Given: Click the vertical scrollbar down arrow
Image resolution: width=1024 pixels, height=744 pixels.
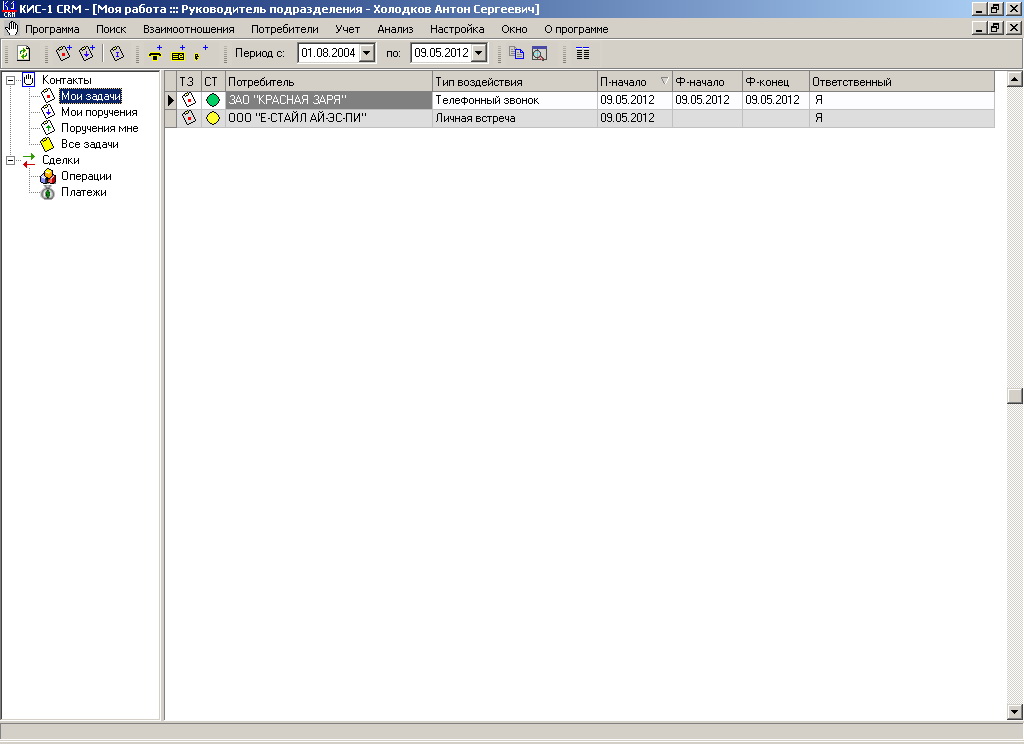Looking at the screenshot, I should [x=1014, y=712].
